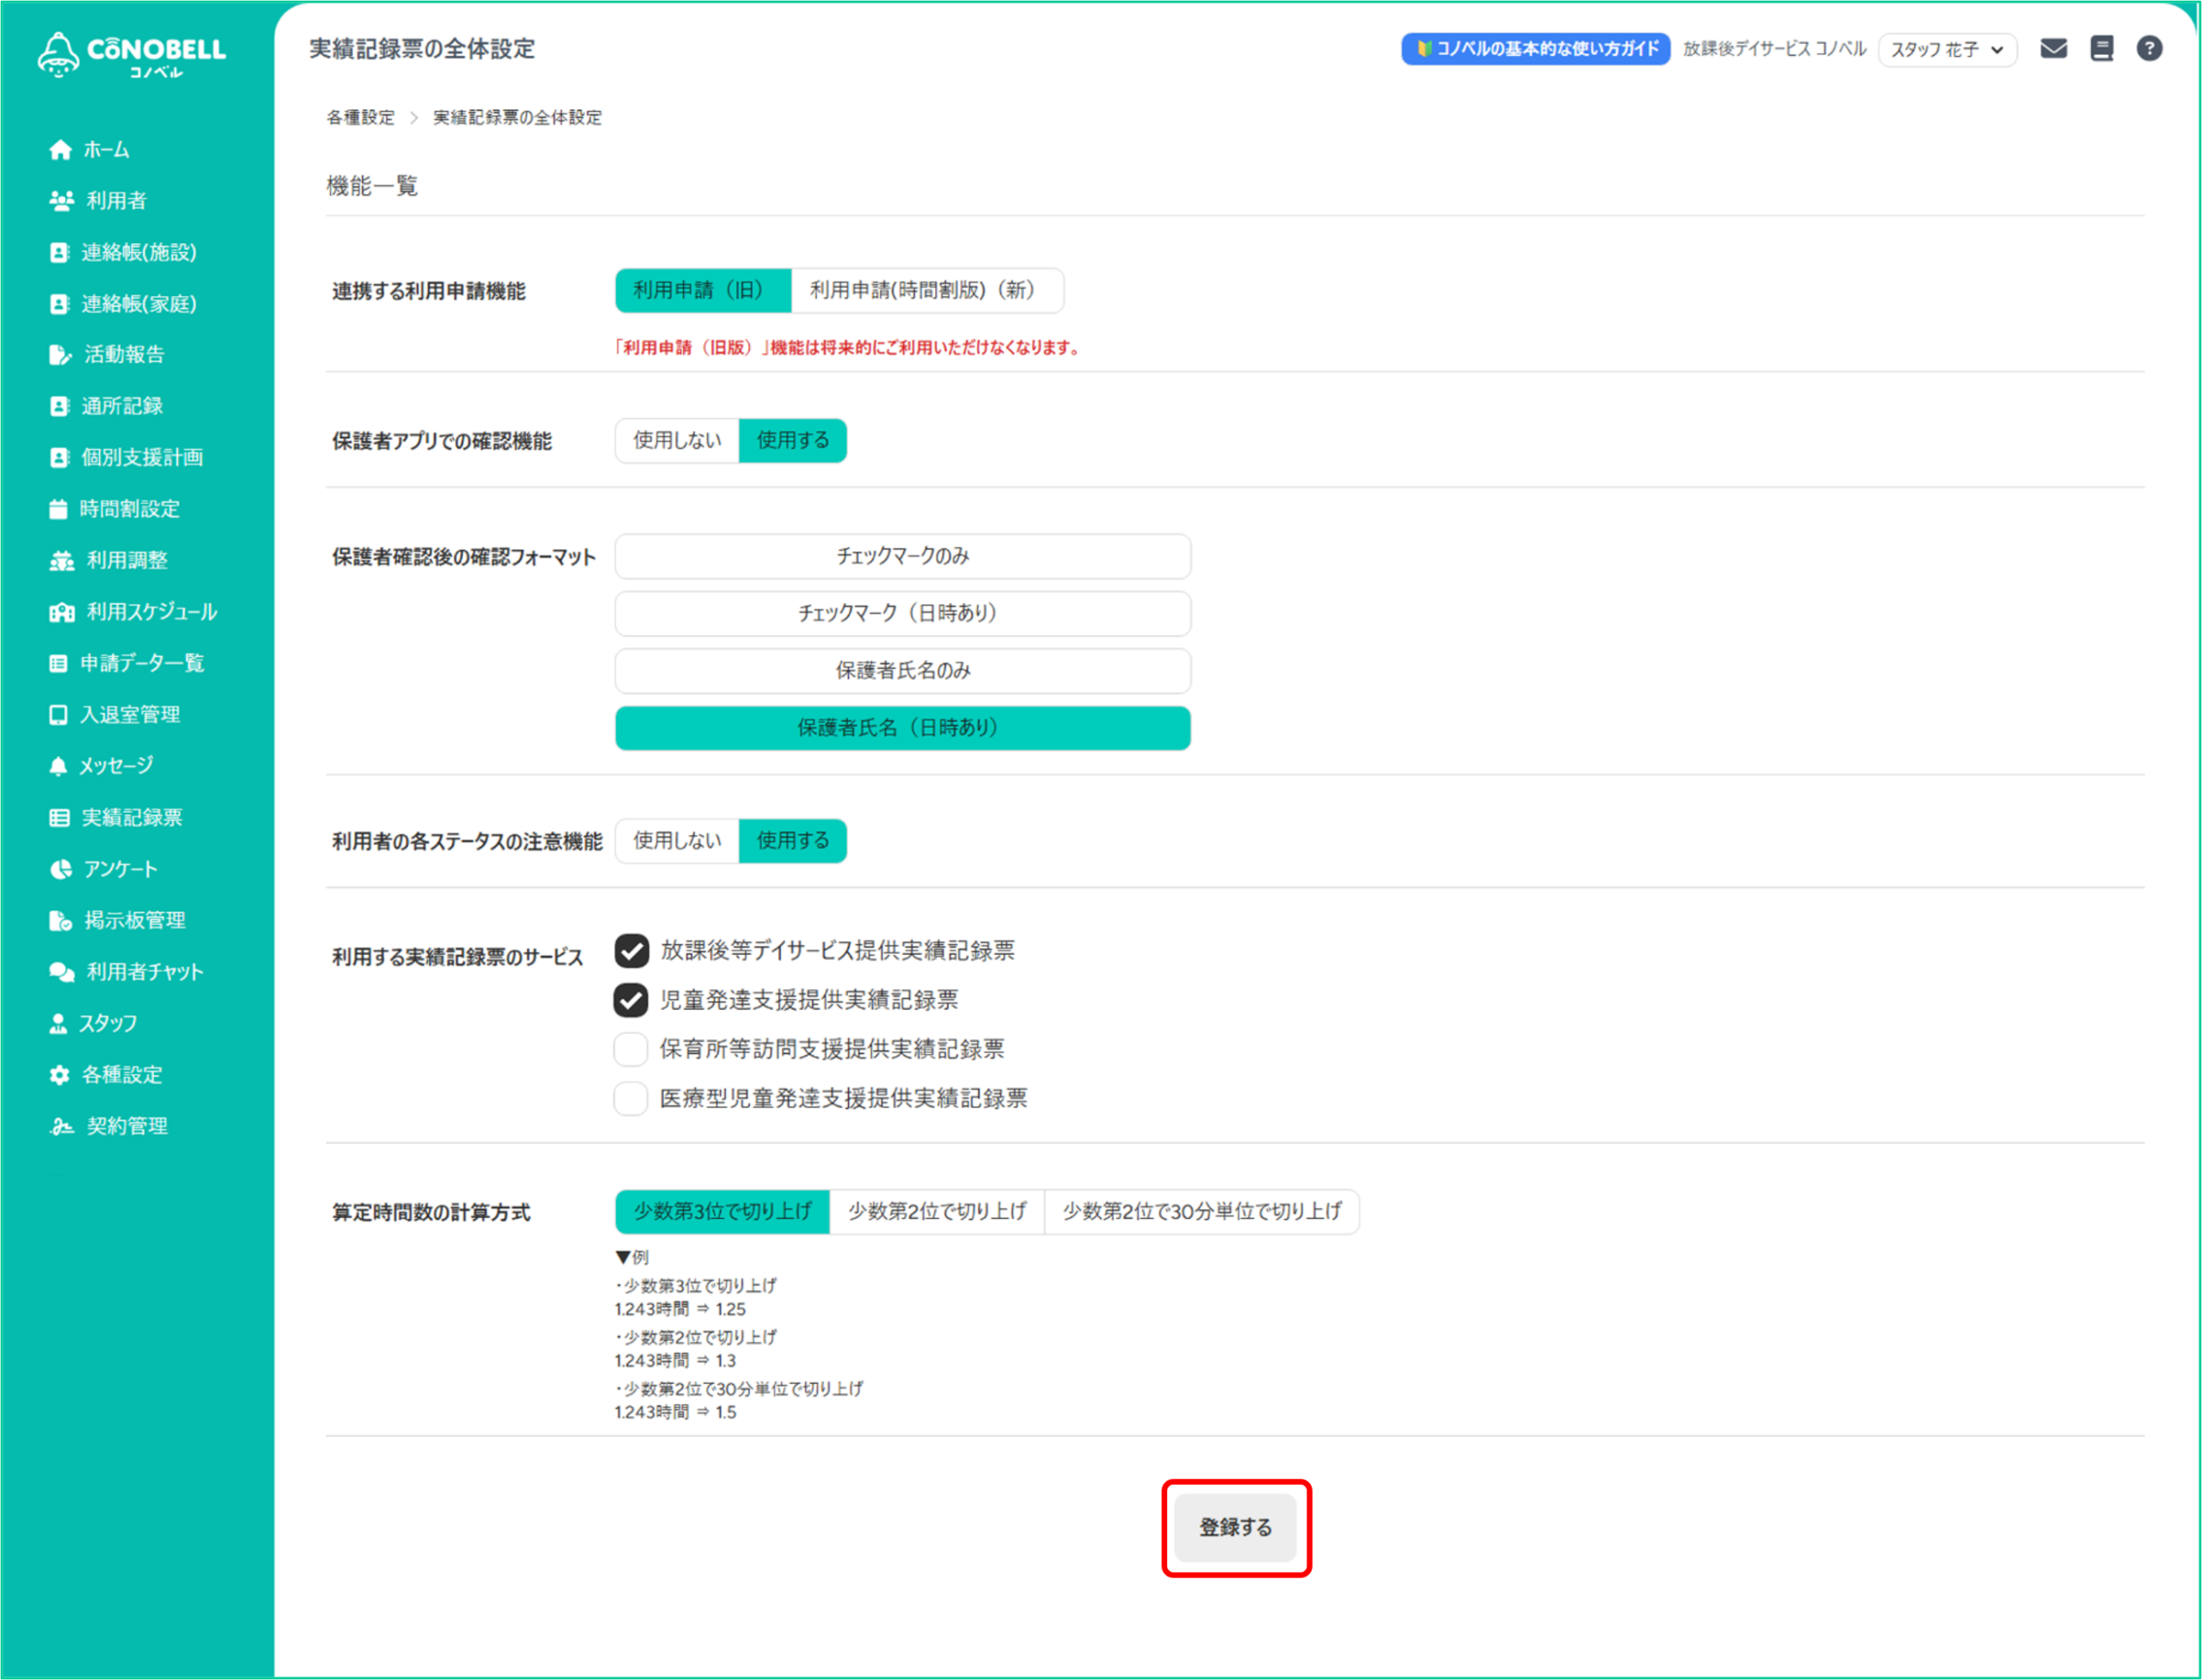
Task: Click the CONOBELL logo
Action: (132, 54)
